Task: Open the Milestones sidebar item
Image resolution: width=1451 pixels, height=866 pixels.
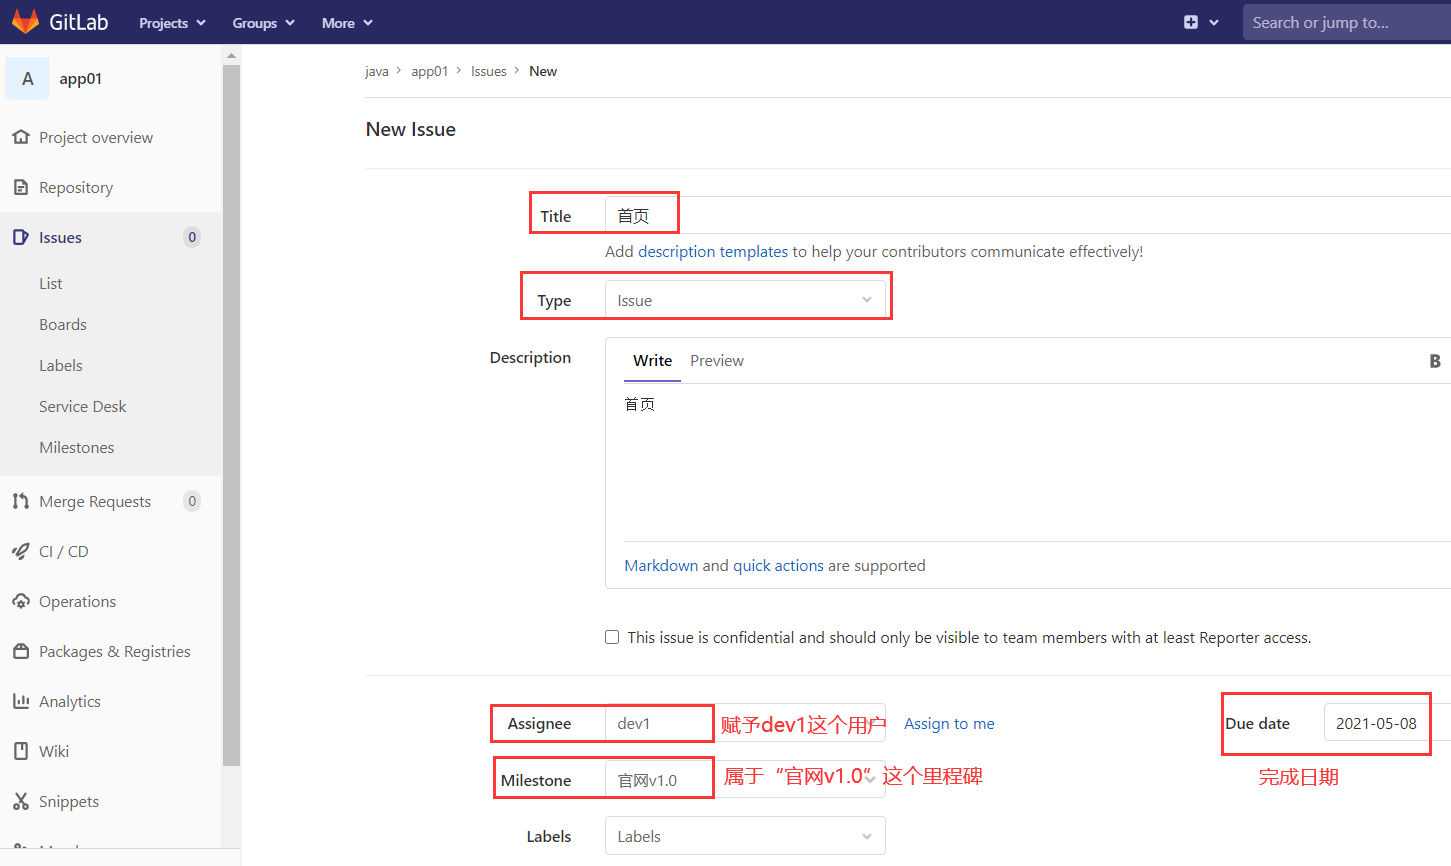Action: [77, 448]
